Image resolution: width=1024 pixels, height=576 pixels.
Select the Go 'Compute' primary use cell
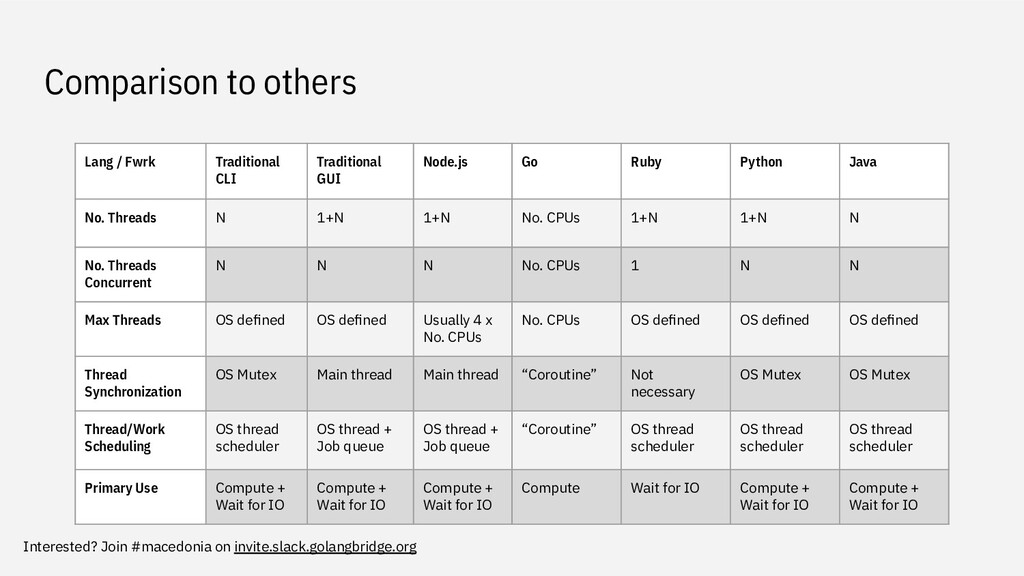566,497
